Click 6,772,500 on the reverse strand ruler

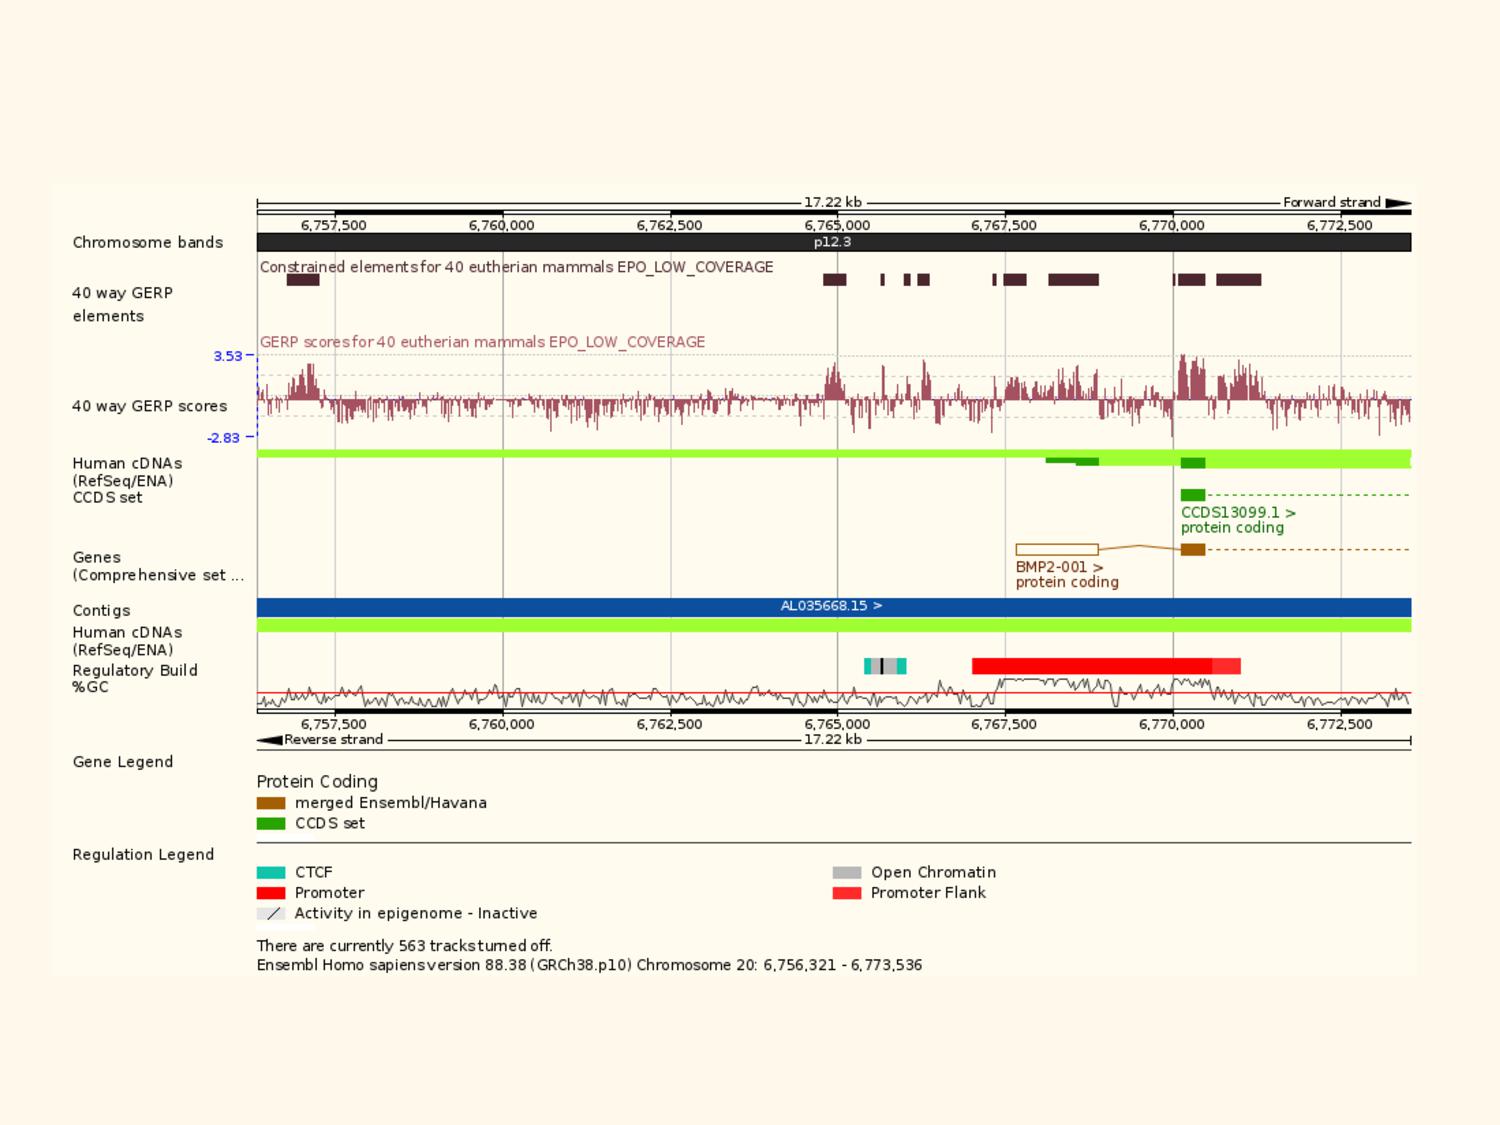coord(1340,724)
